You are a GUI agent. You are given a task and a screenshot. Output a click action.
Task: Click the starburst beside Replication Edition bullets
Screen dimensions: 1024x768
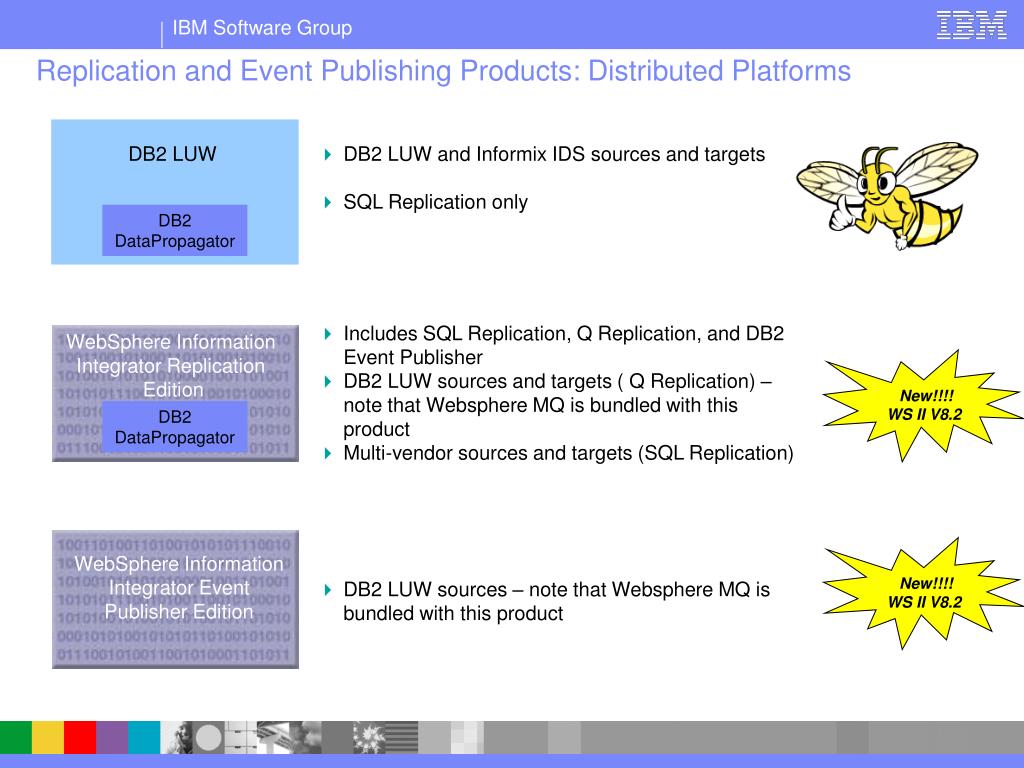pyautogui.click(x=923, y=405)
